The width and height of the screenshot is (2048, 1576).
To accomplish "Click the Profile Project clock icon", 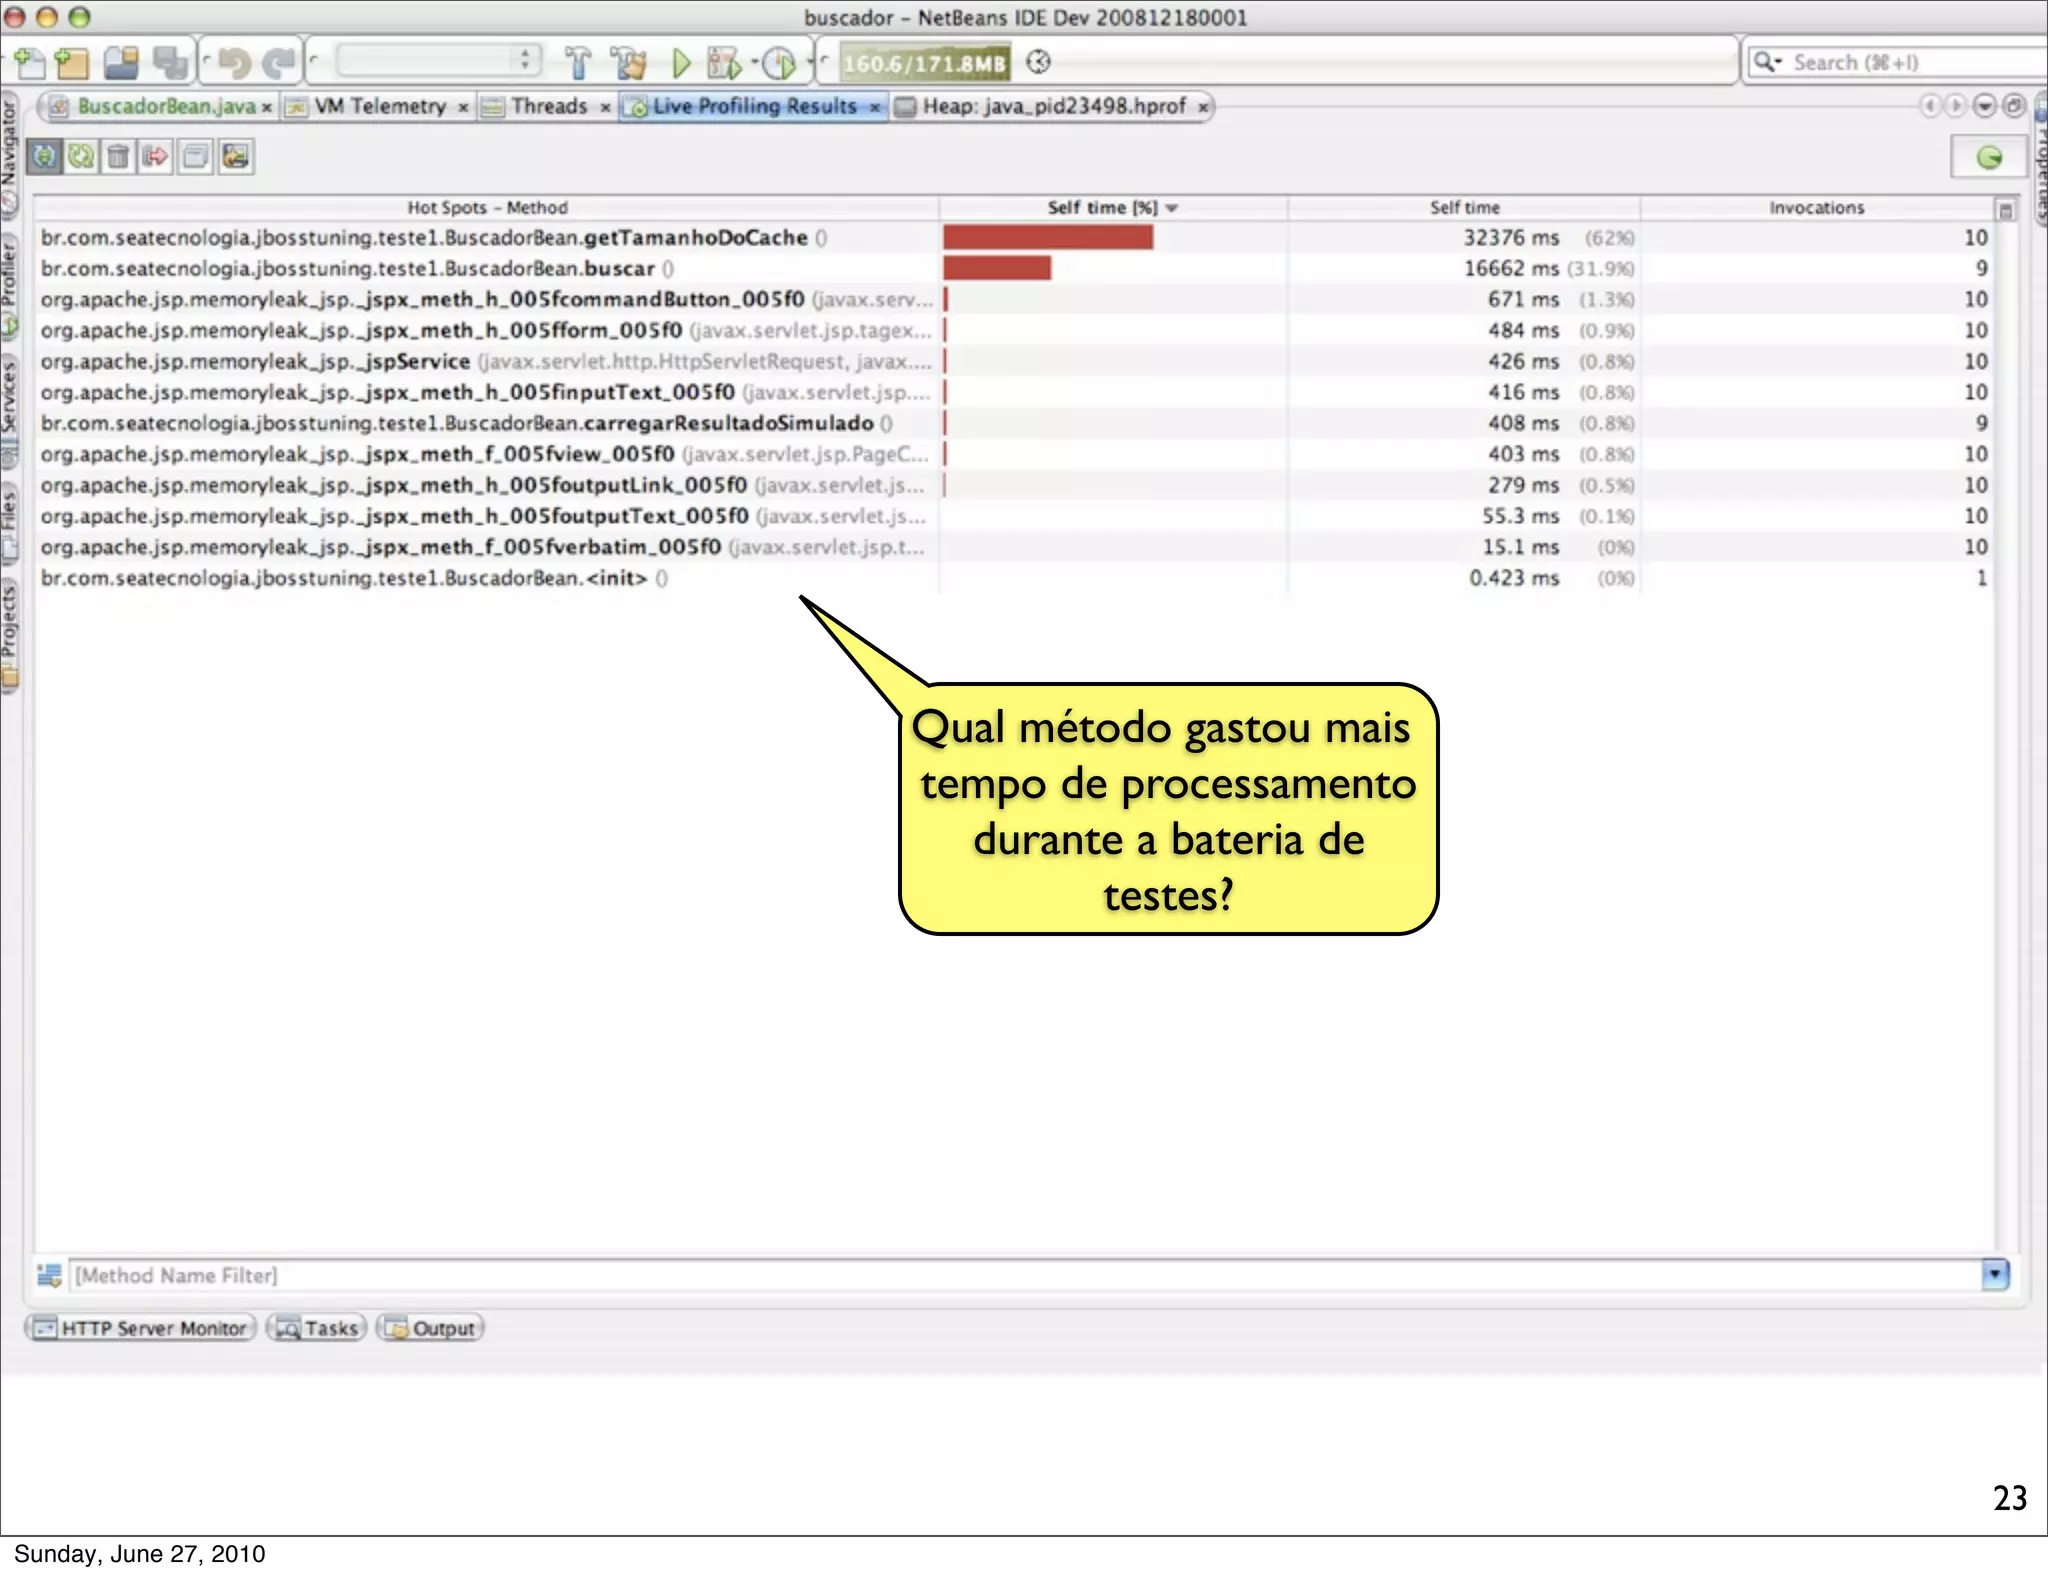I will coord(778,63).
